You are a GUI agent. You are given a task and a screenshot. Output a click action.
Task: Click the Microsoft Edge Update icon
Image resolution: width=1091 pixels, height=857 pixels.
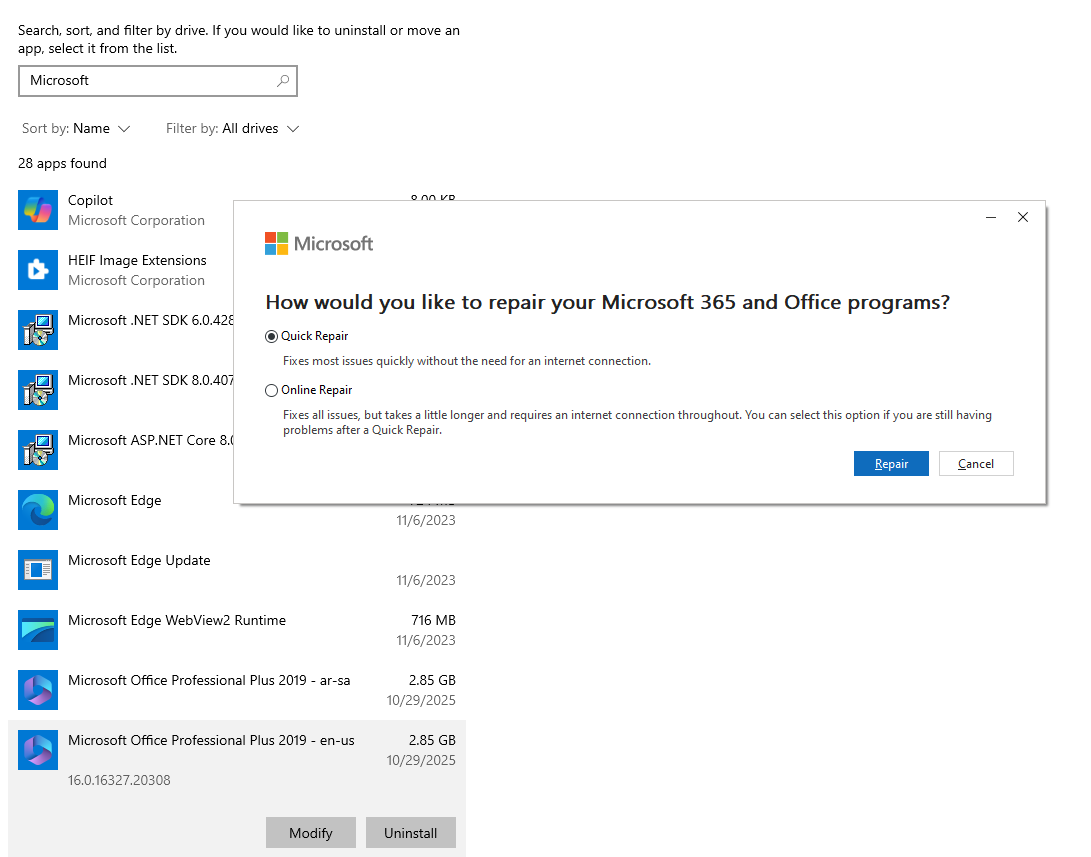coord(38,570)
